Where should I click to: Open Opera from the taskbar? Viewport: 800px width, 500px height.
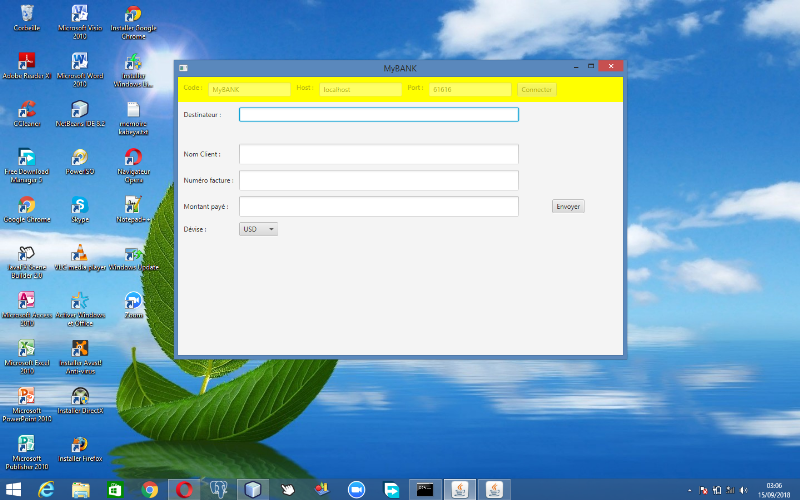184,489
